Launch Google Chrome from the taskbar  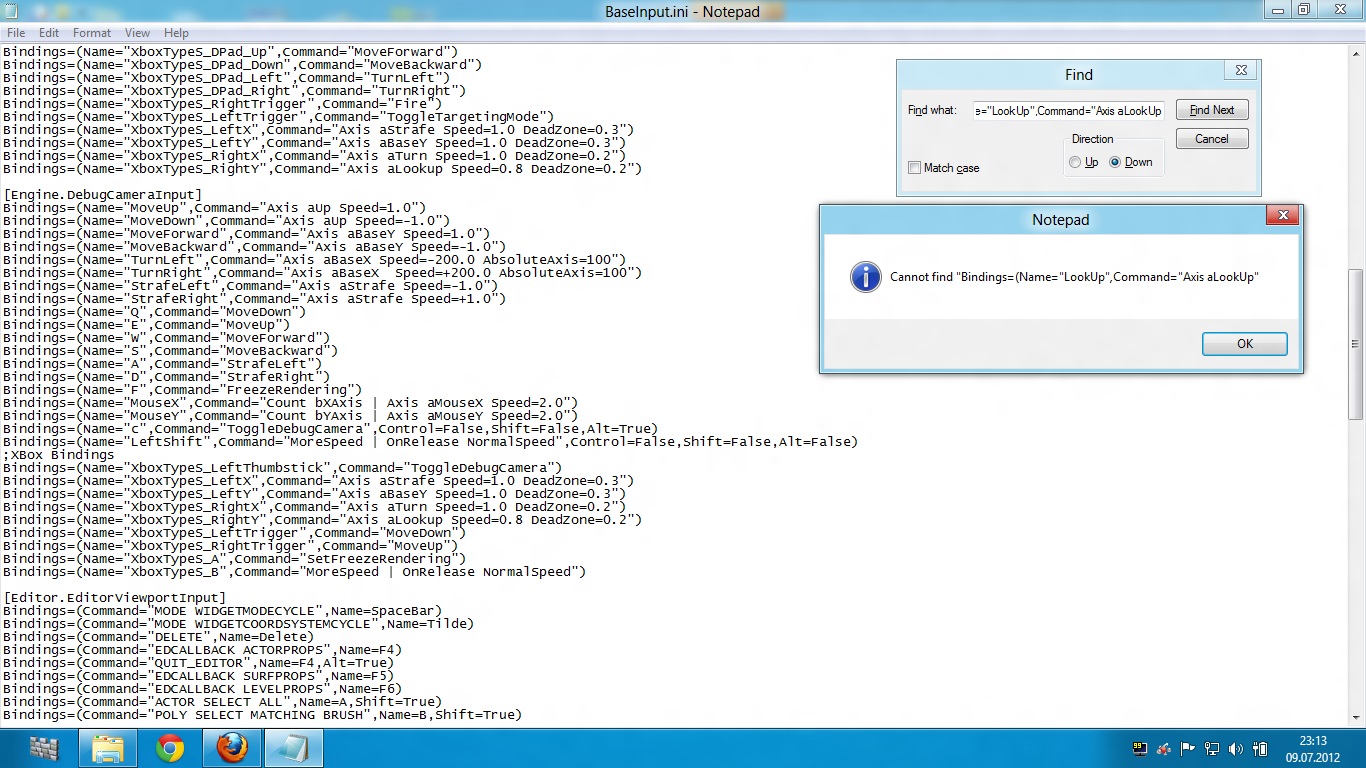click(170, 748)
